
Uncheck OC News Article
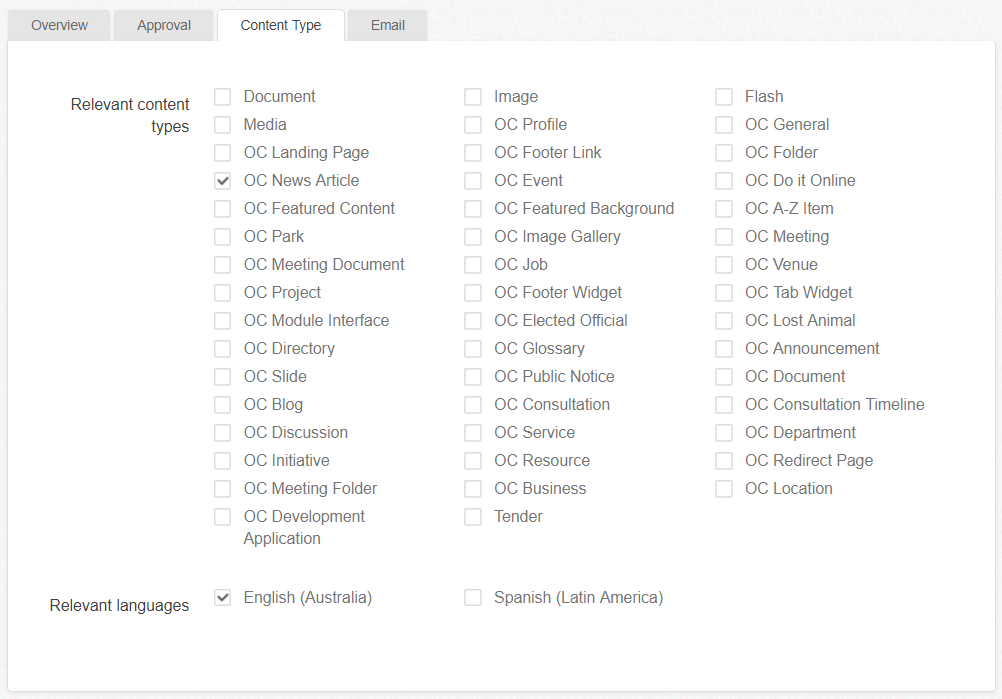(222, 180)
